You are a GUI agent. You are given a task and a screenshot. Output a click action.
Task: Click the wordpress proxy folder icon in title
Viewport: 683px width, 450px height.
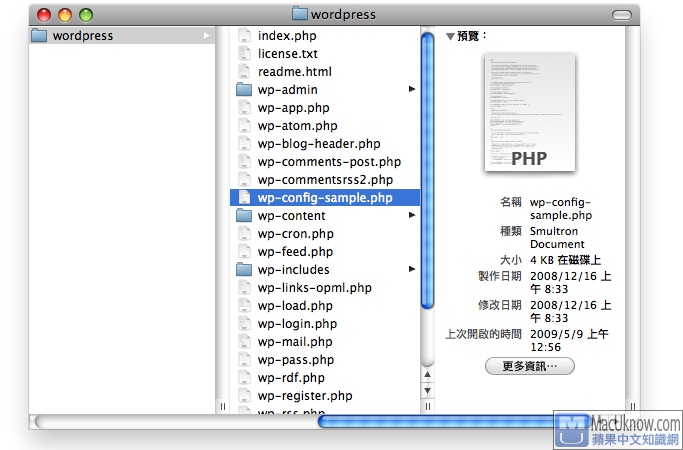pyautogui.click(x=300, y=15)
